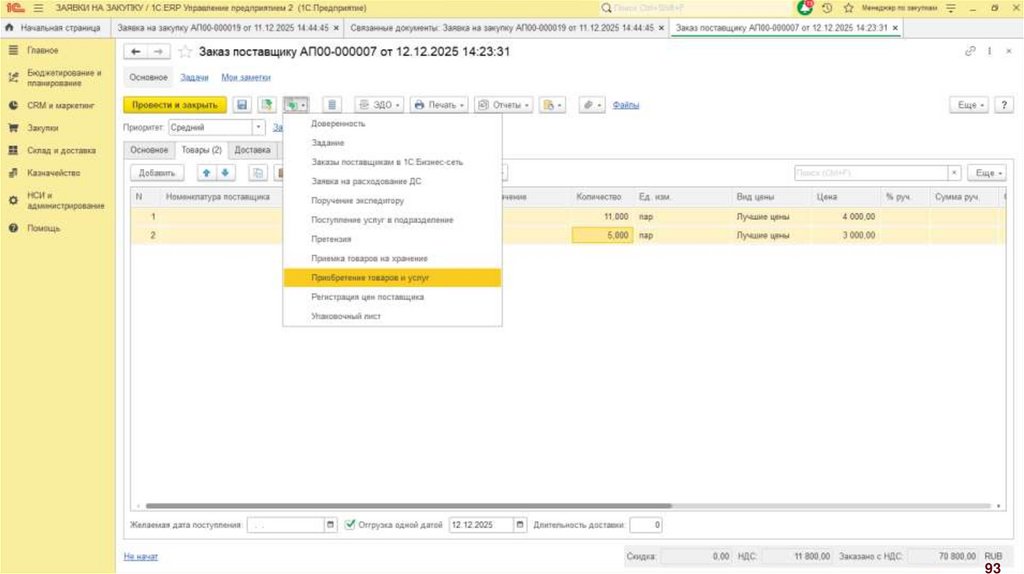Click the Добавить button
The image size is (1024, 574).
click(157, 173)
